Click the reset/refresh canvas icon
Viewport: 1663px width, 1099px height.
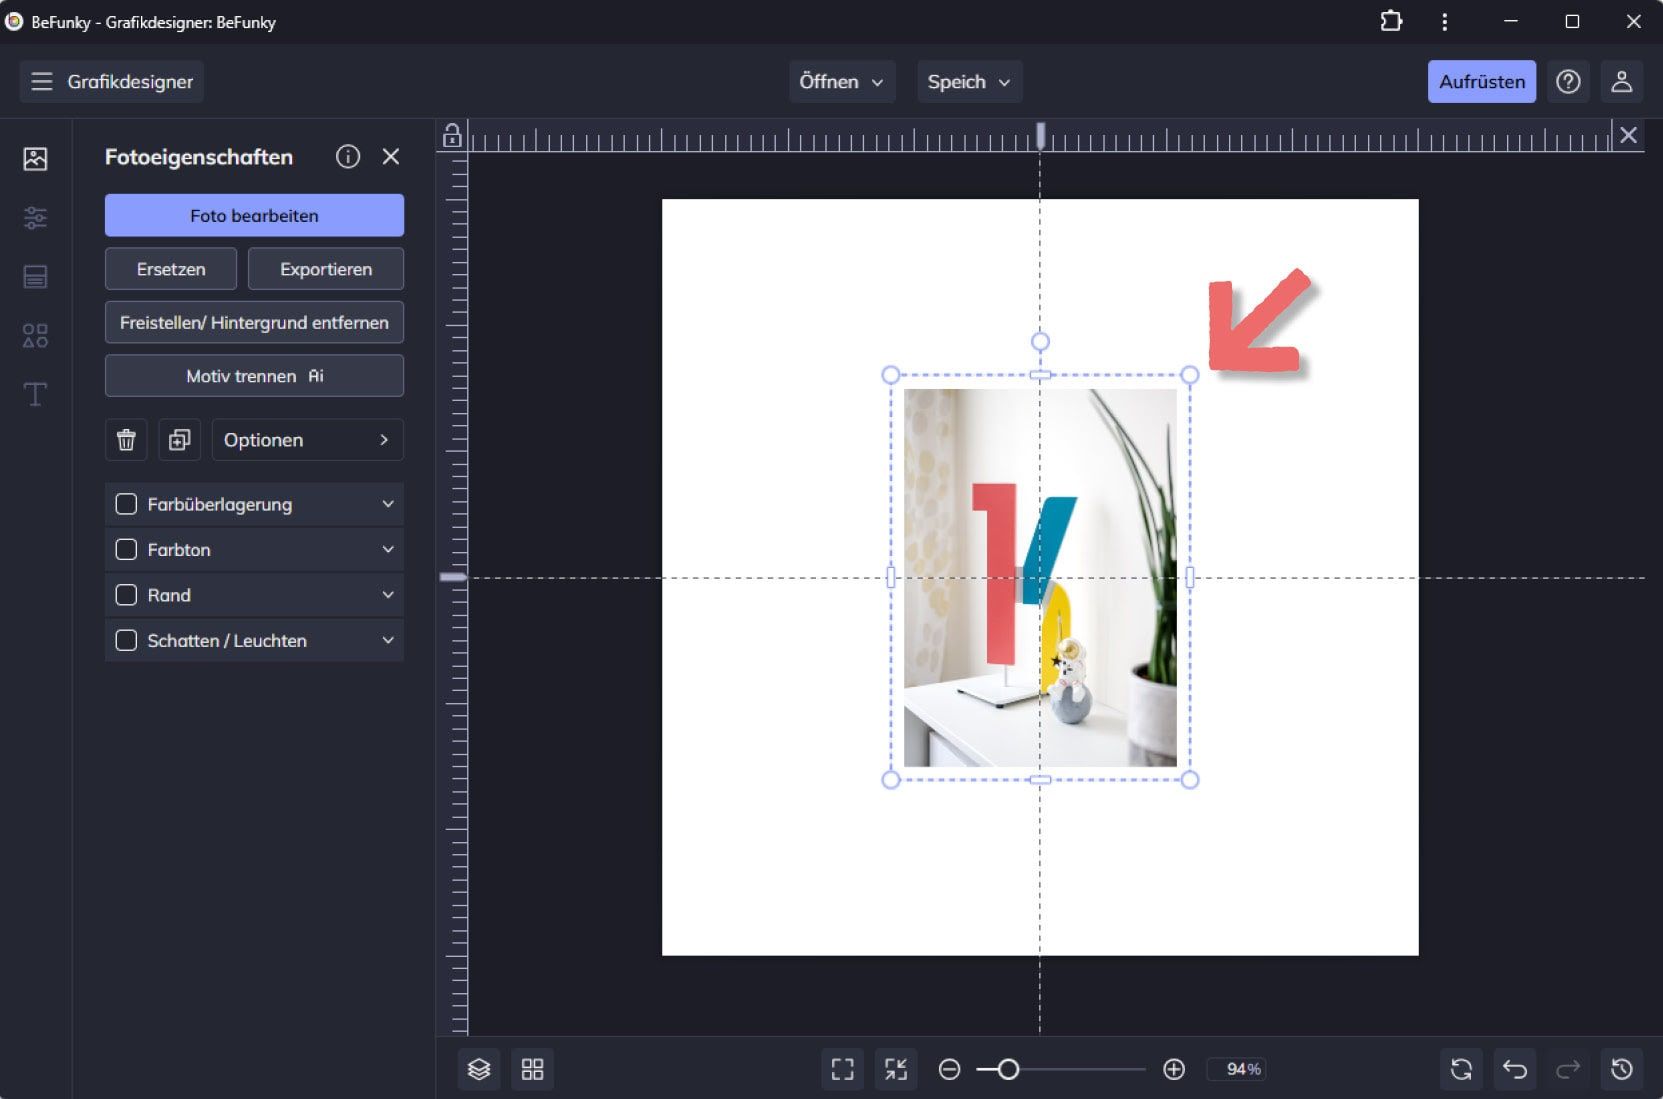pyautogui.click(x=1461, y=1069)
